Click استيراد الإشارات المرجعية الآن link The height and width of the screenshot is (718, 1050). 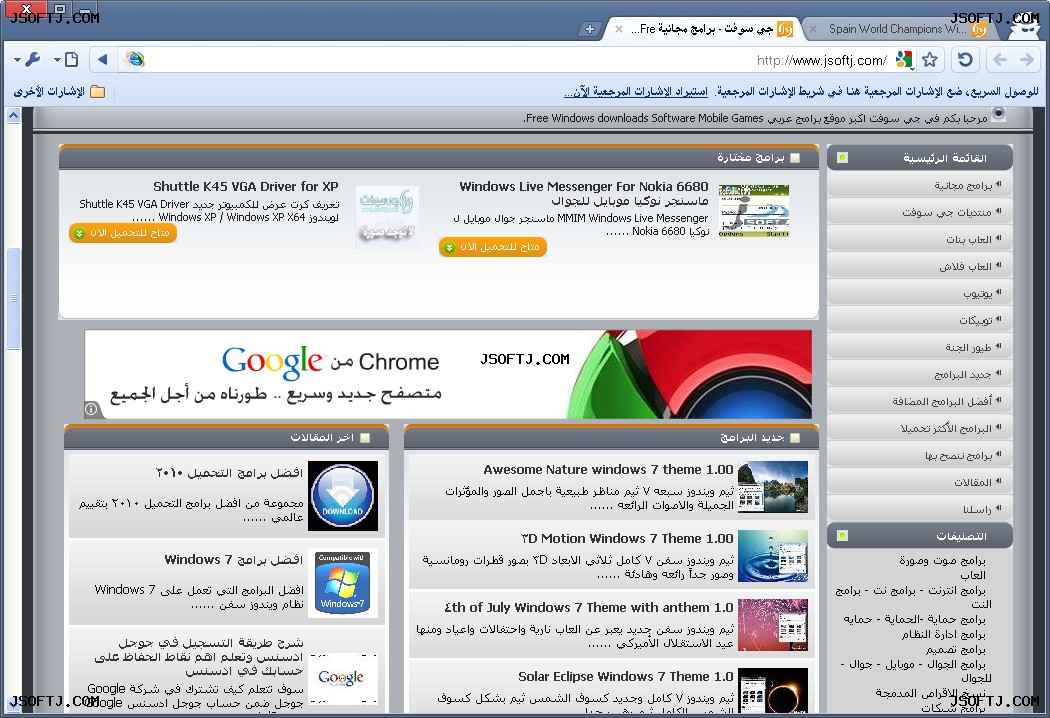[x=636, y=91]
